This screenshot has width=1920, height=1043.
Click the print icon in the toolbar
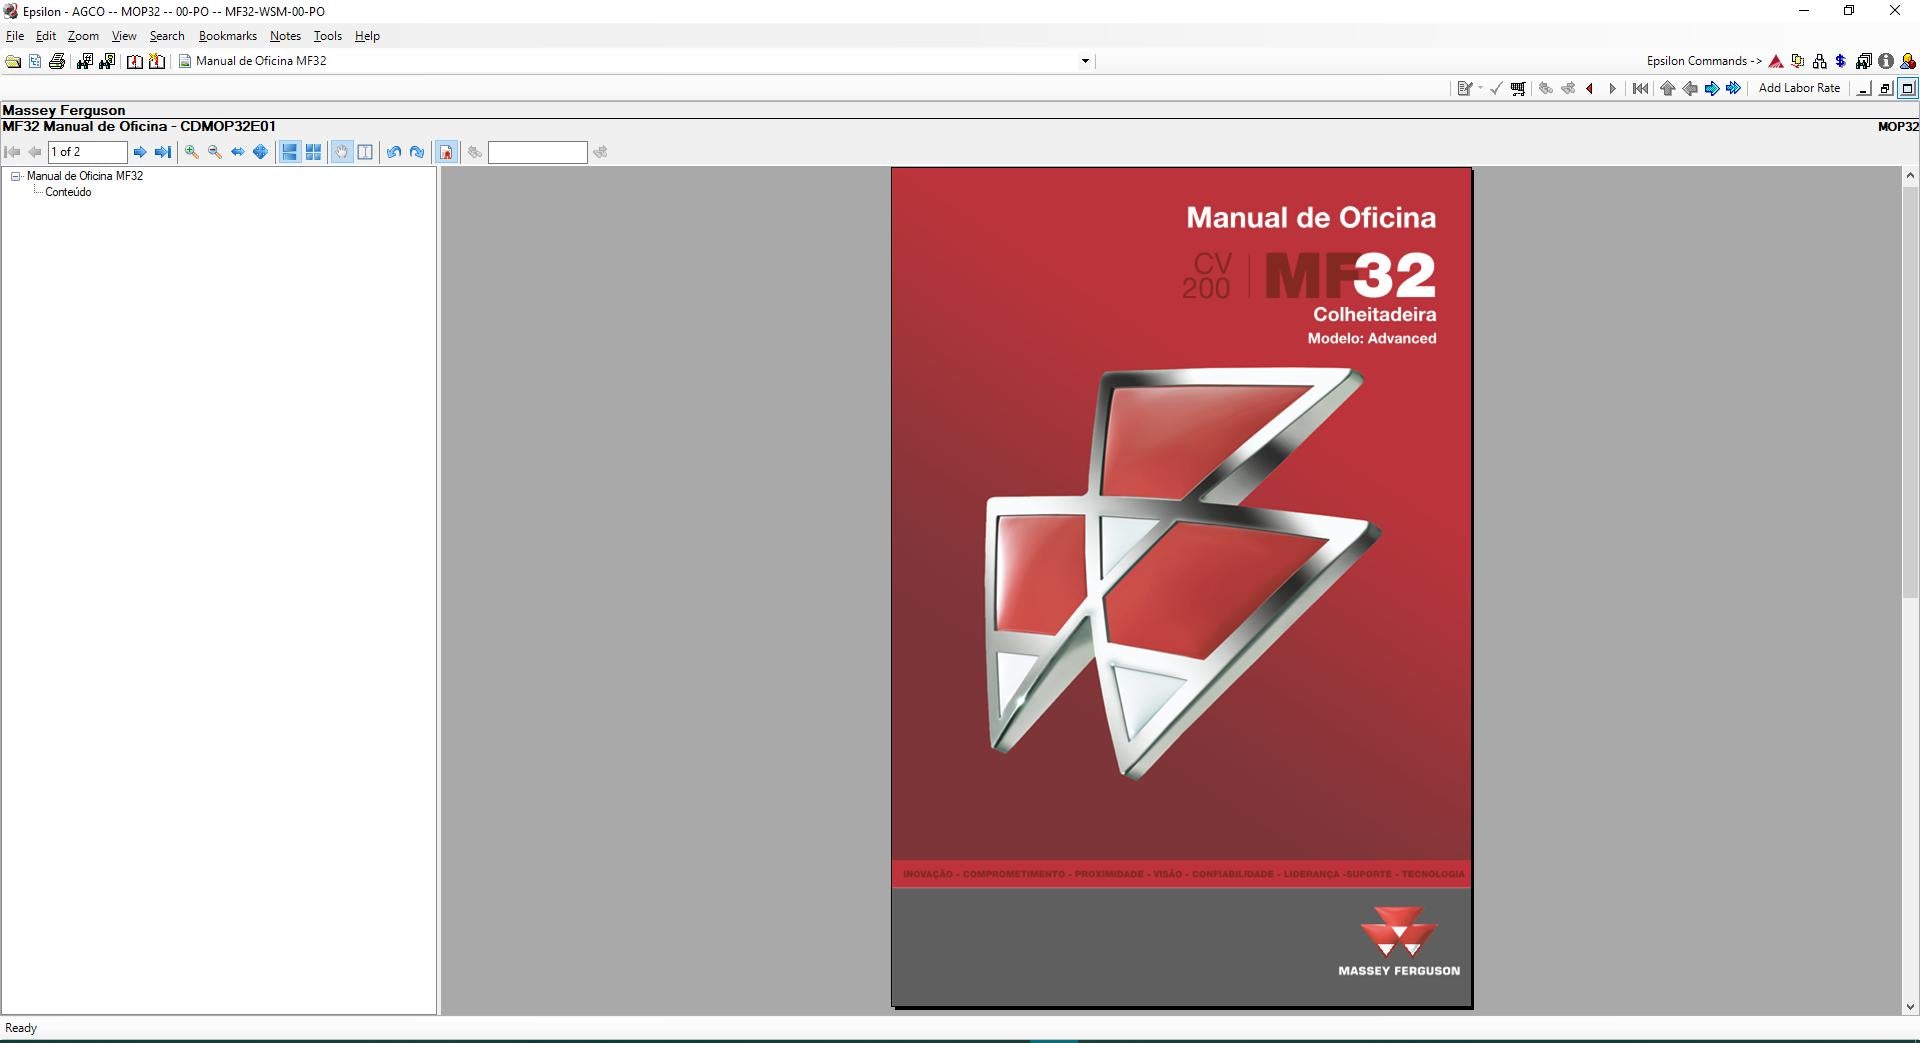click(x=57, y=61)
